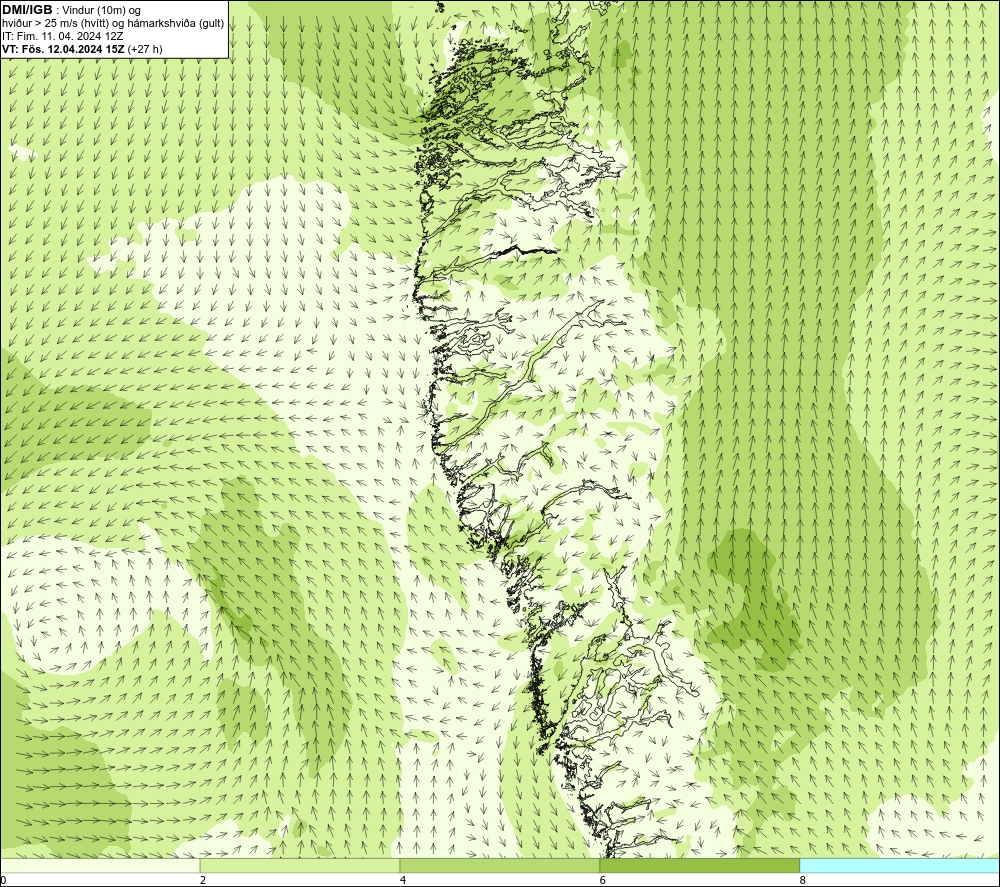The height and width of the screenshot is (887, 1000).
Task: Click the 'Vindur (10m) og' label
Action: click(103, 11)
